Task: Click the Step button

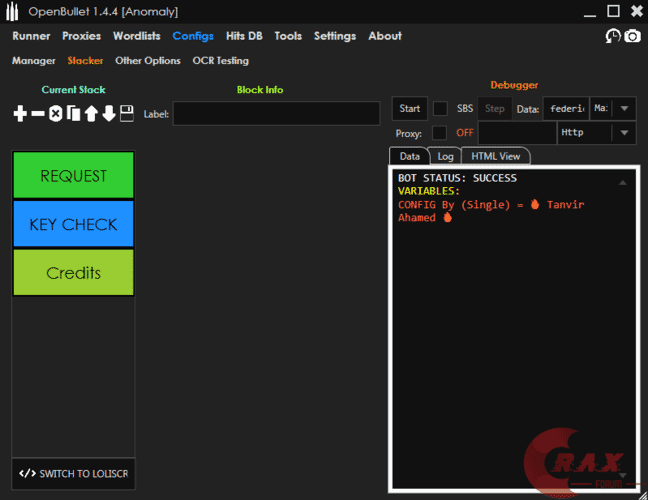Action: click(x=494, y=109)
